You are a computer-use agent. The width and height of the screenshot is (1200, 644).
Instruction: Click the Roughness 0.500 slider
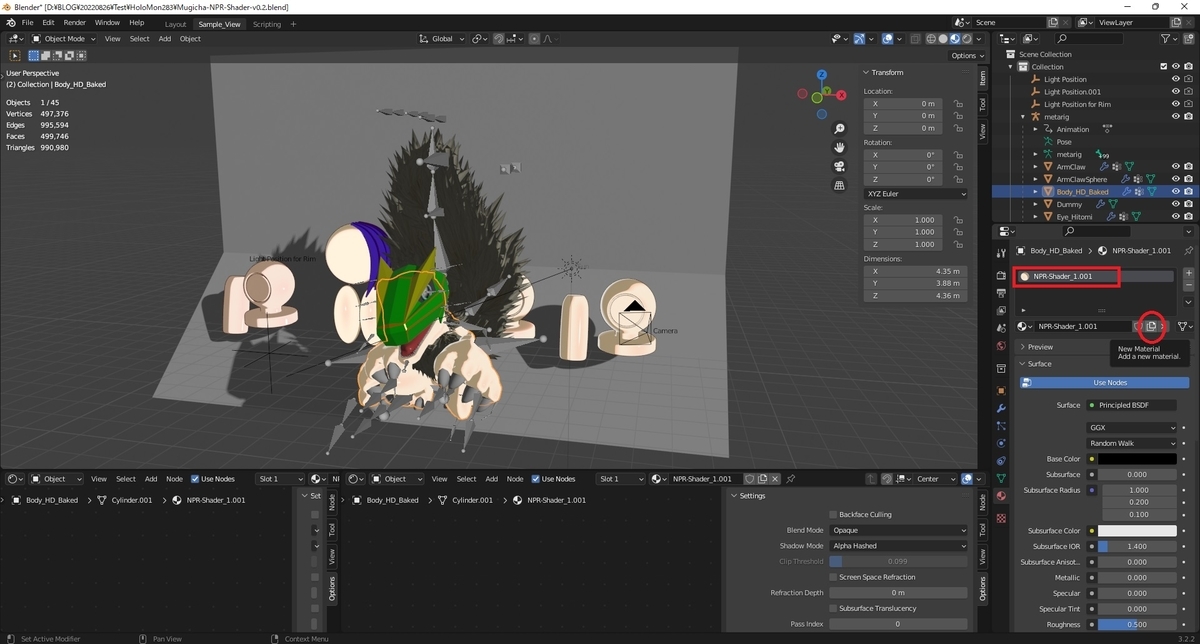coord(1138,624)
